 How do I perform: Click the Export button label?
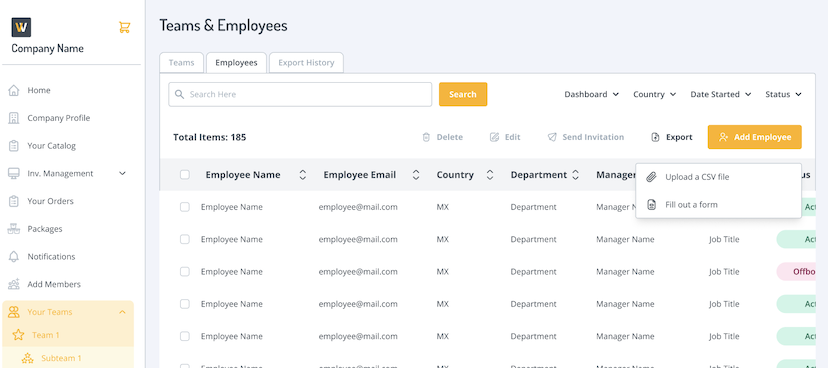[x=679, y=137]
